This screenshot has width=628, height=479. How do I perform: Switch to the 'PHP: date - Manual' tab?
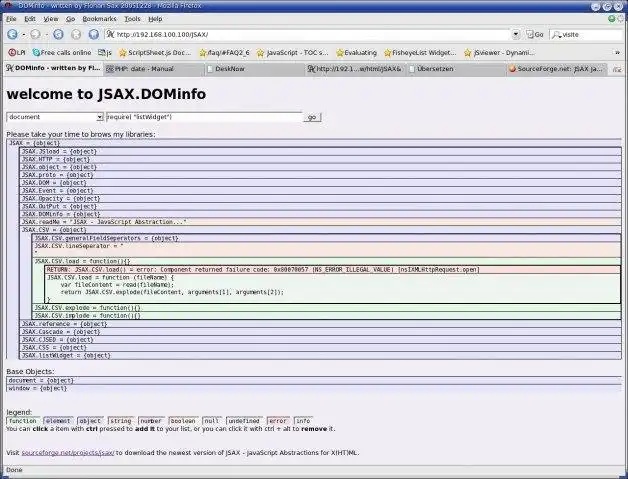click(x=154, y=69)
